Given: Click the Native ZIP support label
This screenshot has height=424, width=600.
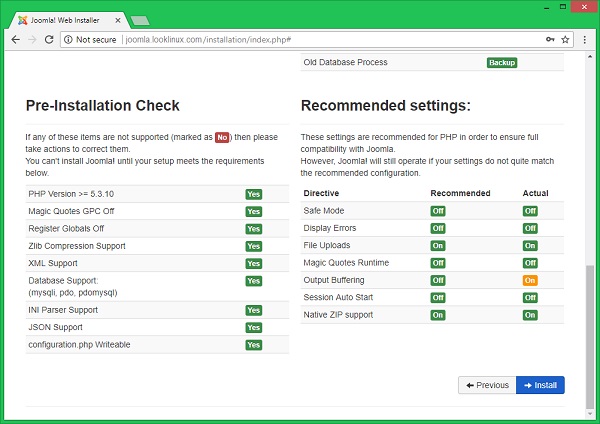Looking at the screenshot, I should pos(338,315).
